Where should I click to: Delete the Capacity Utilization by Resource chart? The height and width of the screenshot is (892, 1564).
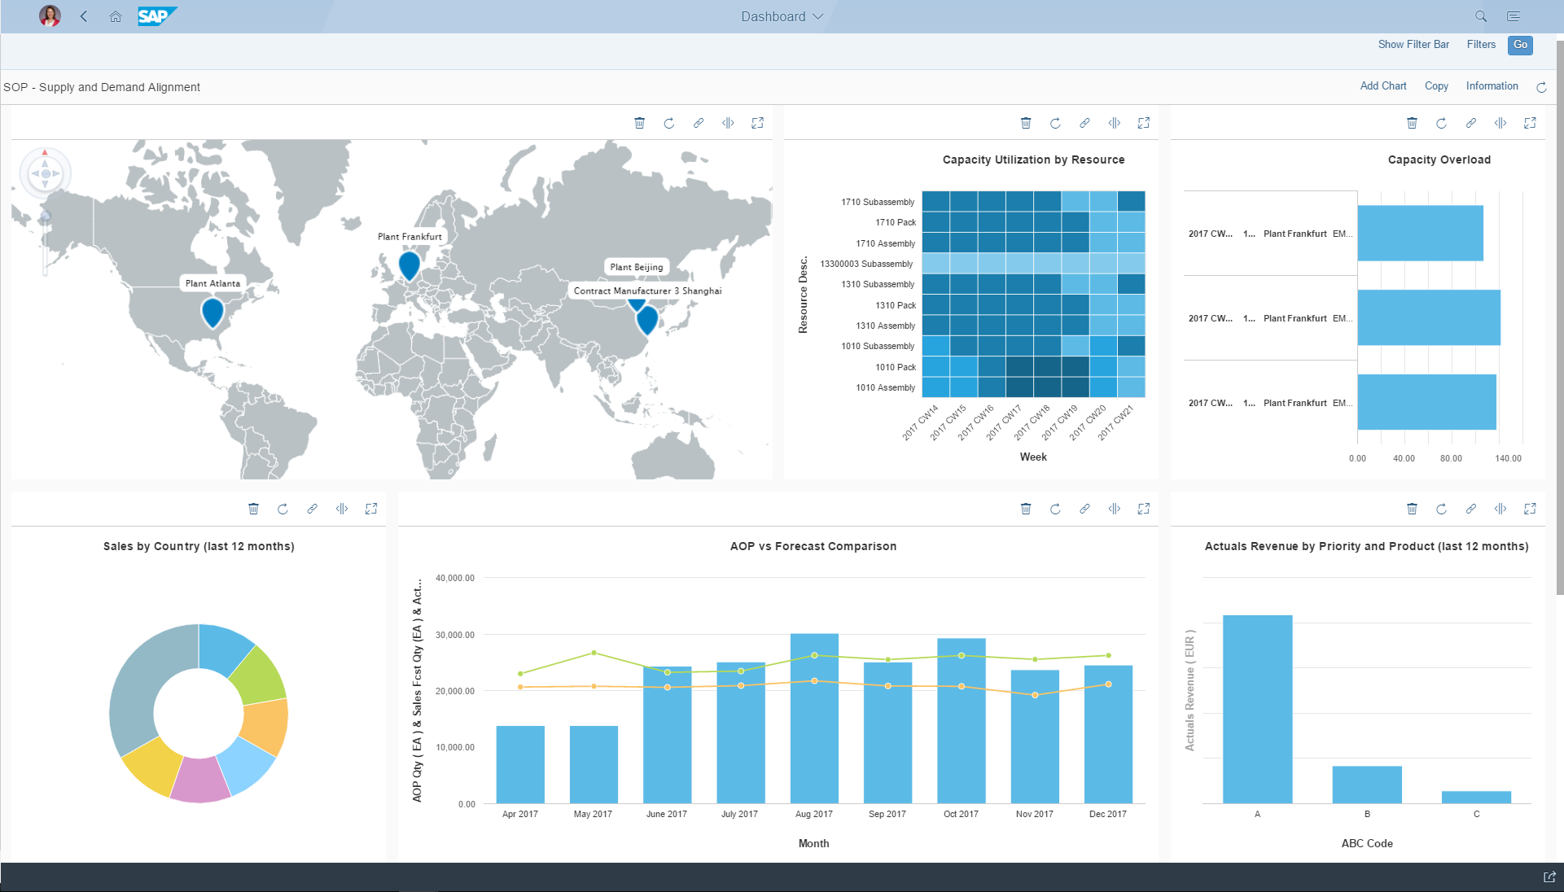(1026, 122)
